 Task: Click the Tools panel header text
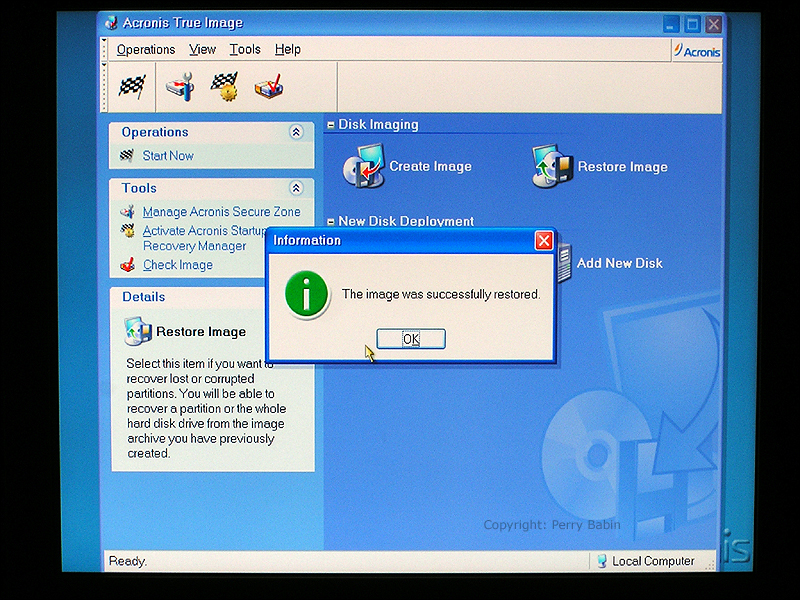[139, 188]
